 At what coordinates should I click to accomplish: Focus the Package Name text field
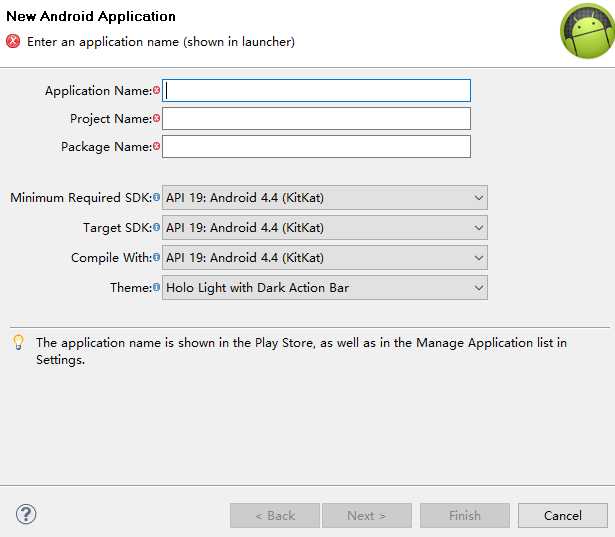coord(317,147)
